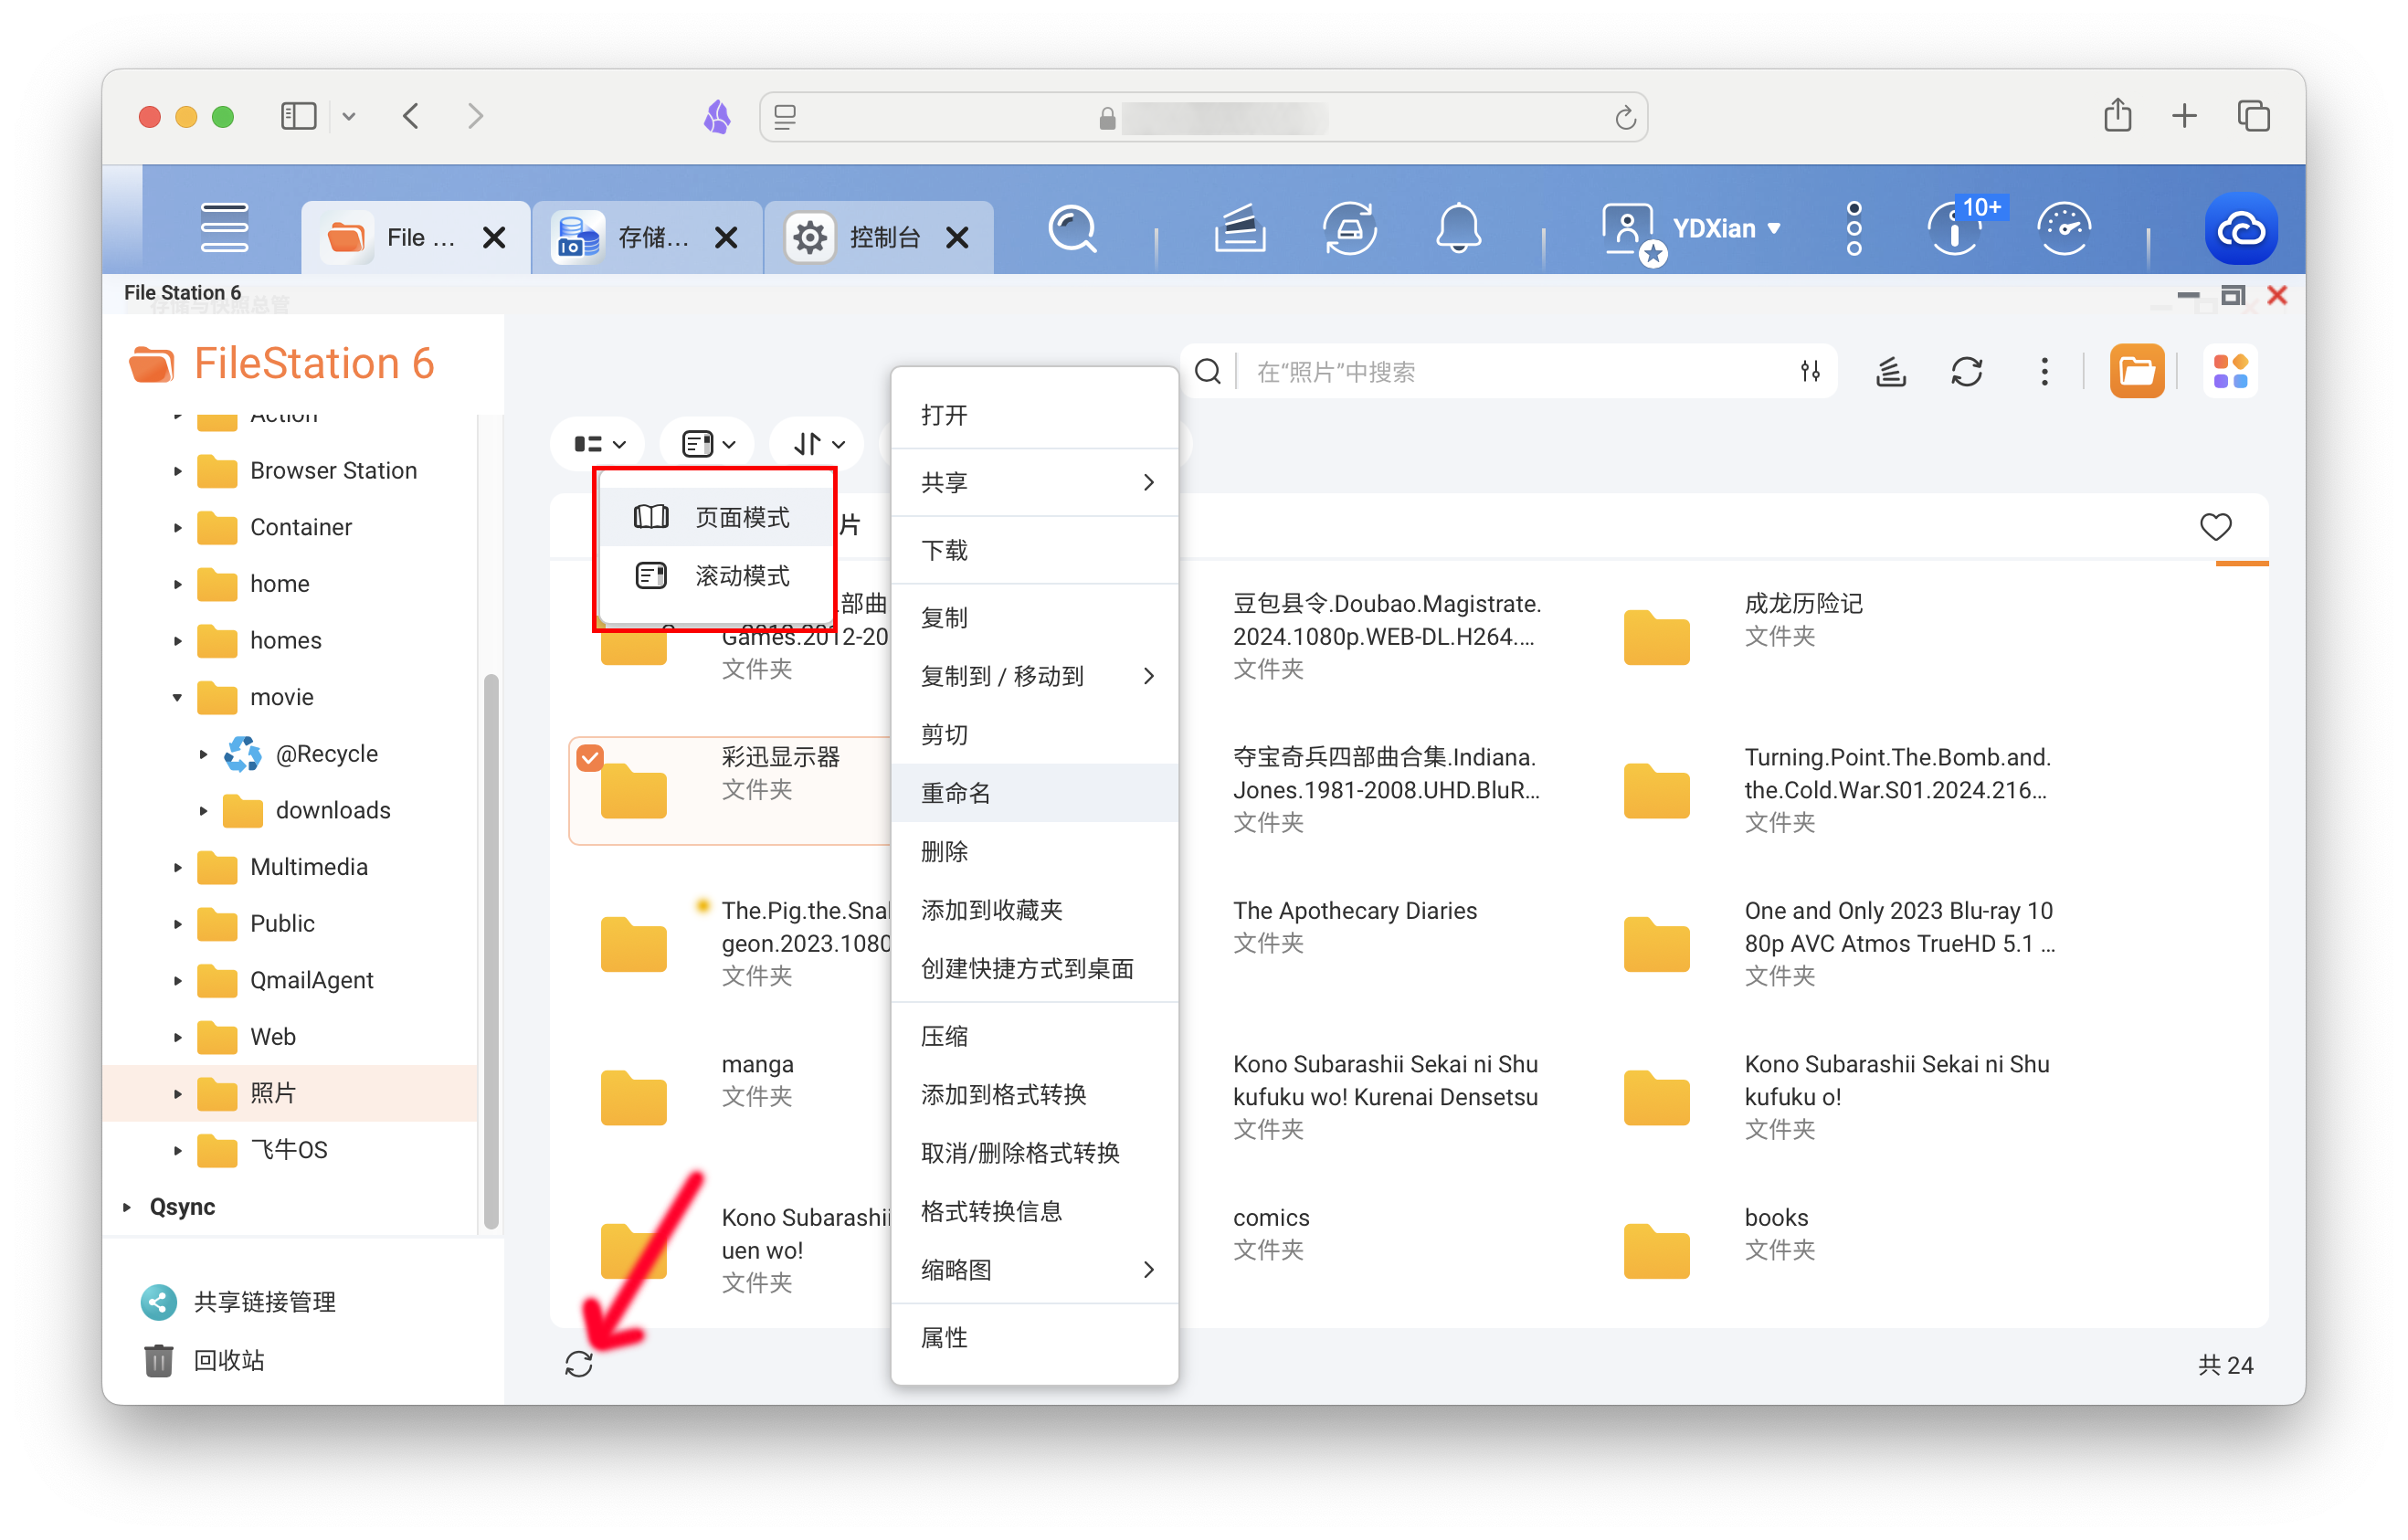Choose 下载 in context menu
This screenshot has height=1540, width=2408.
click(1034, 549)
